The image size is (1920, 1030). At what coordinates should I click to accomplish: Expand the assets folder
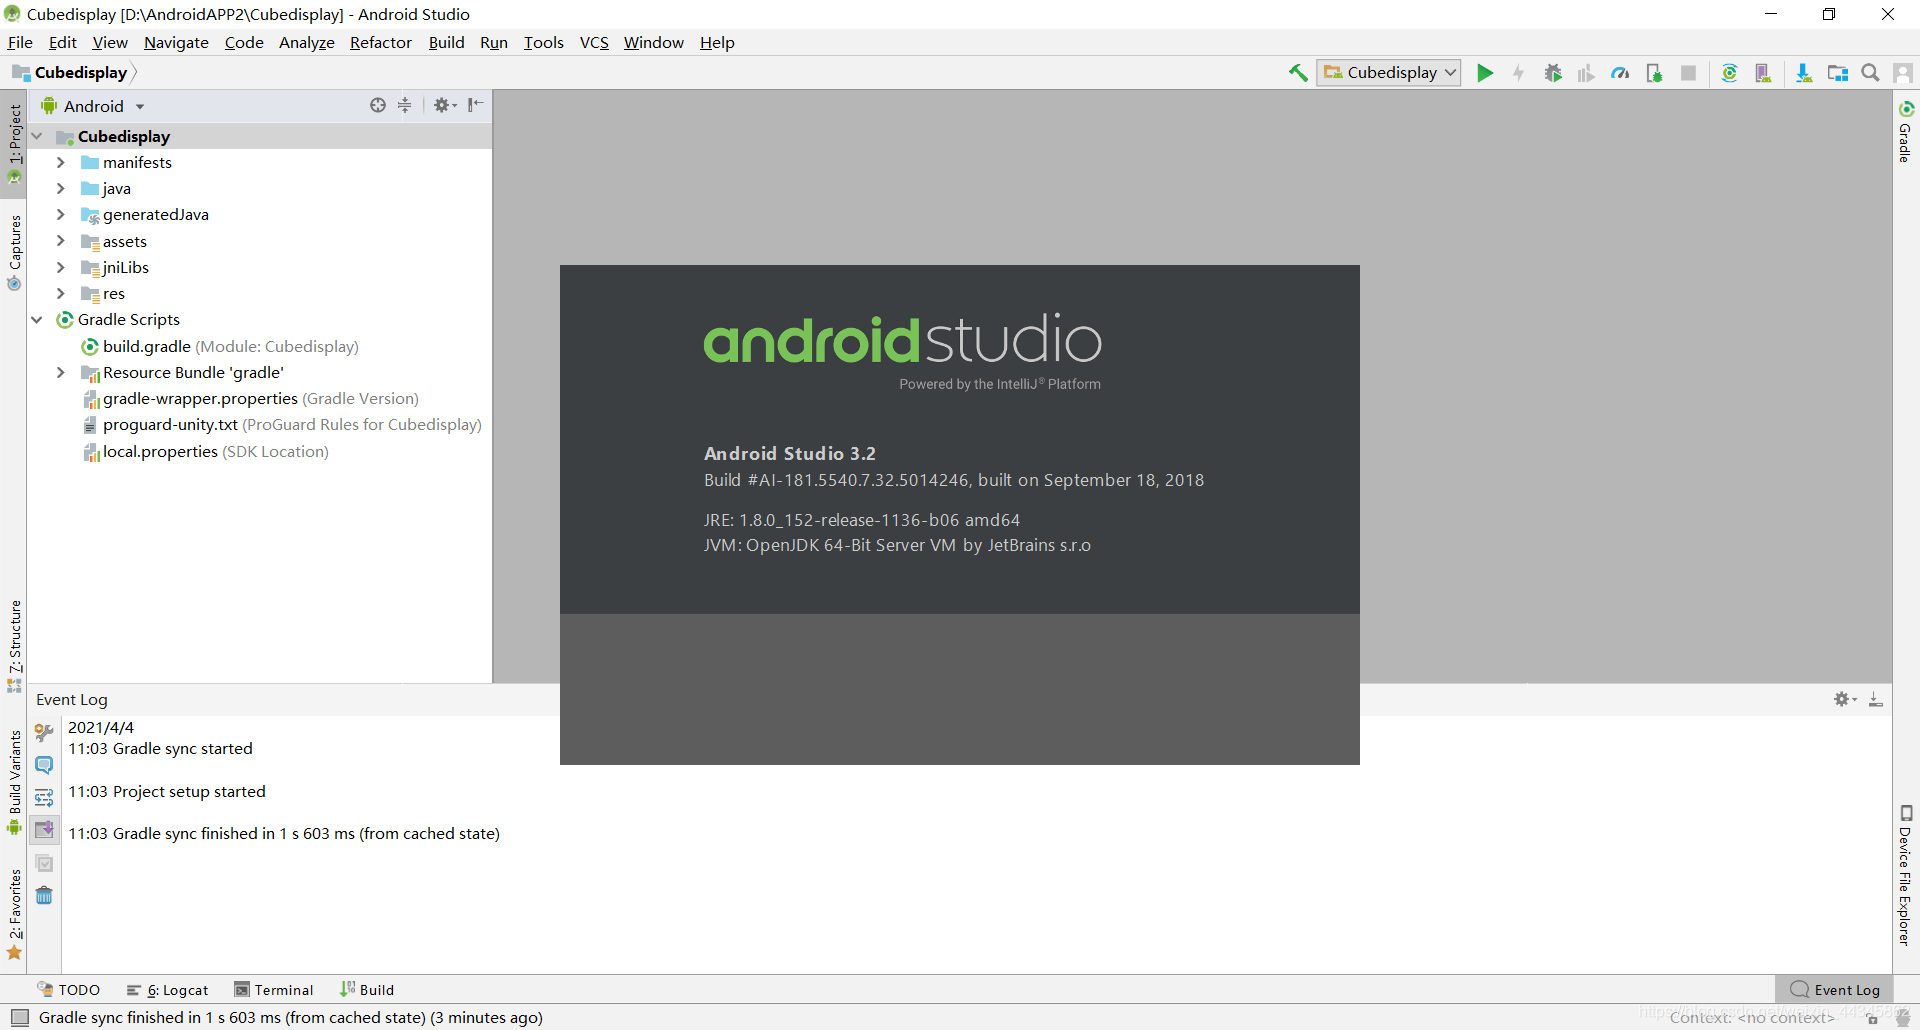click(x=61, y=241)
